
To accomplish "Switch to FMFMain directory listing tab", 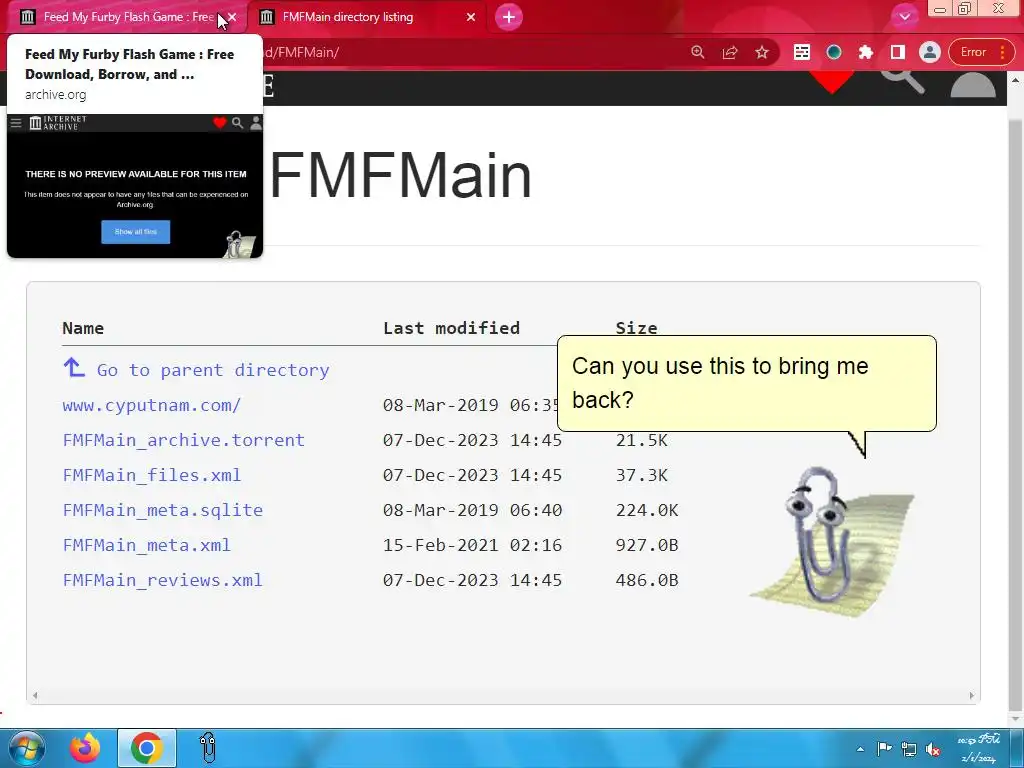I will (366, 17).
